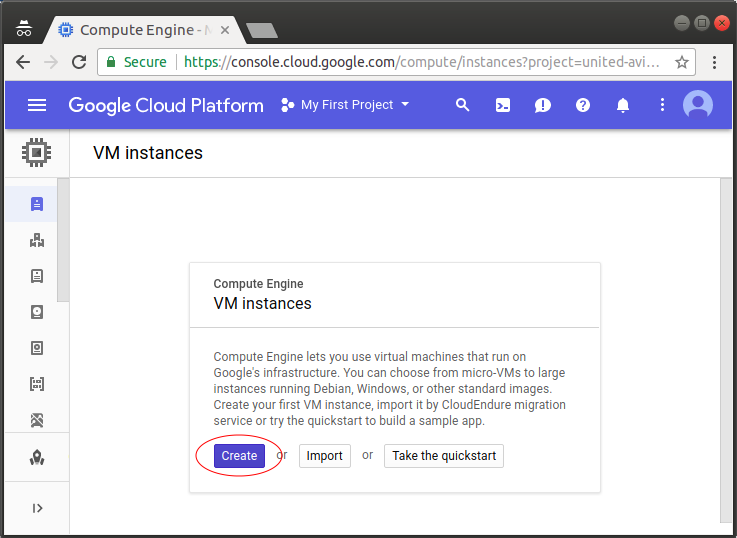Click the search magnifier icon

tap(463, 105)
